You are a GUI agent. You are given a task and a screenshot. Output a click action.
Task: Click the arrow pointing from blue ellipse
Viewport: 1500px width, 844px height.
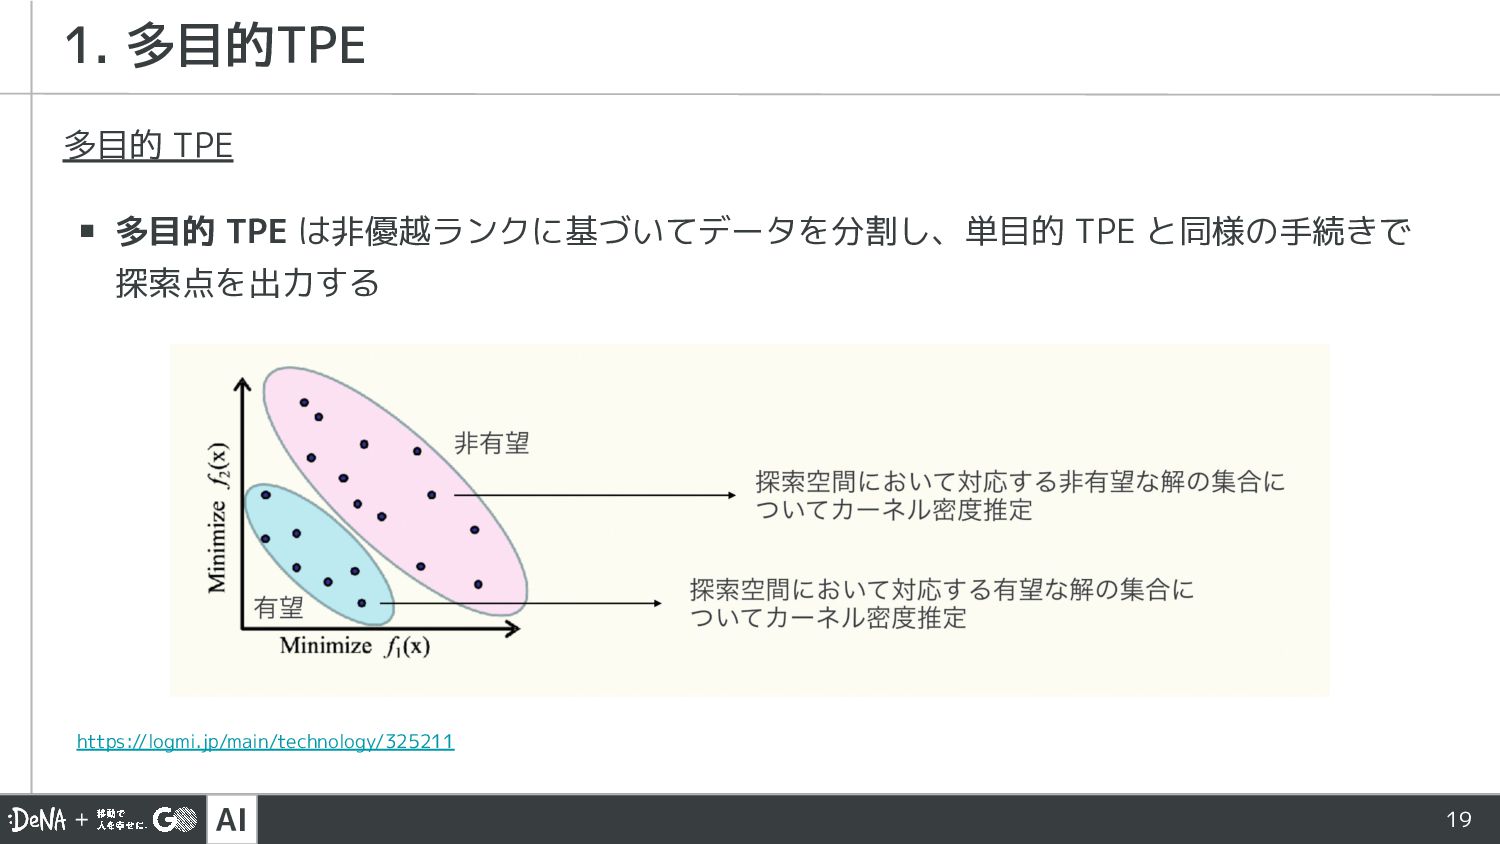coord(560,603)
